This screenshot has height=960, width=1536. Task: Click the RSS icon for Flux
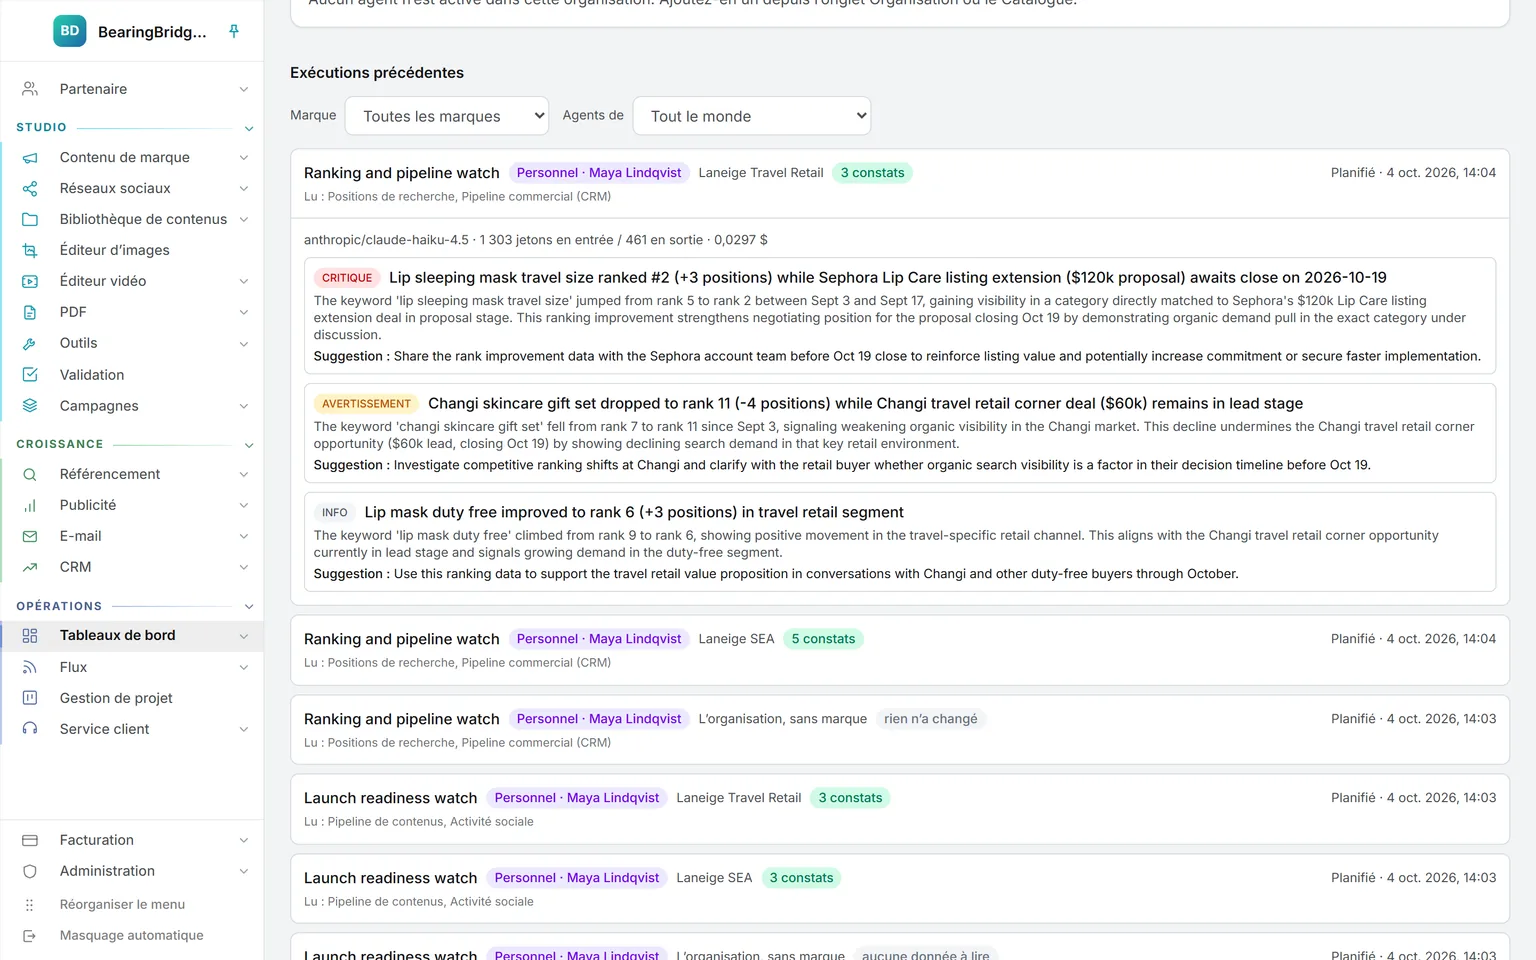30,668
